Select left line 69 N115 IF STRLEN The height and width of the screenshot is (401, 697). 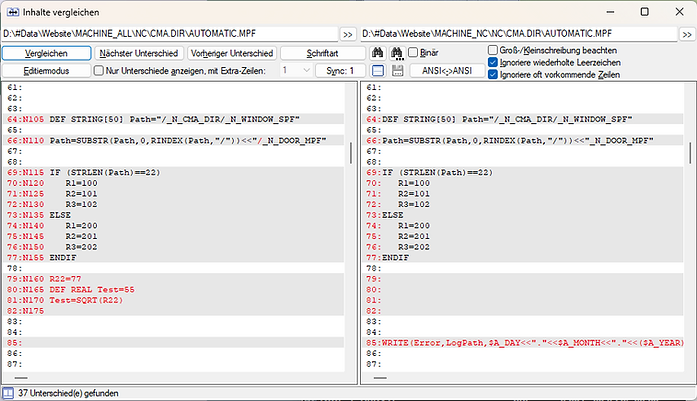[x=173, y=172]
